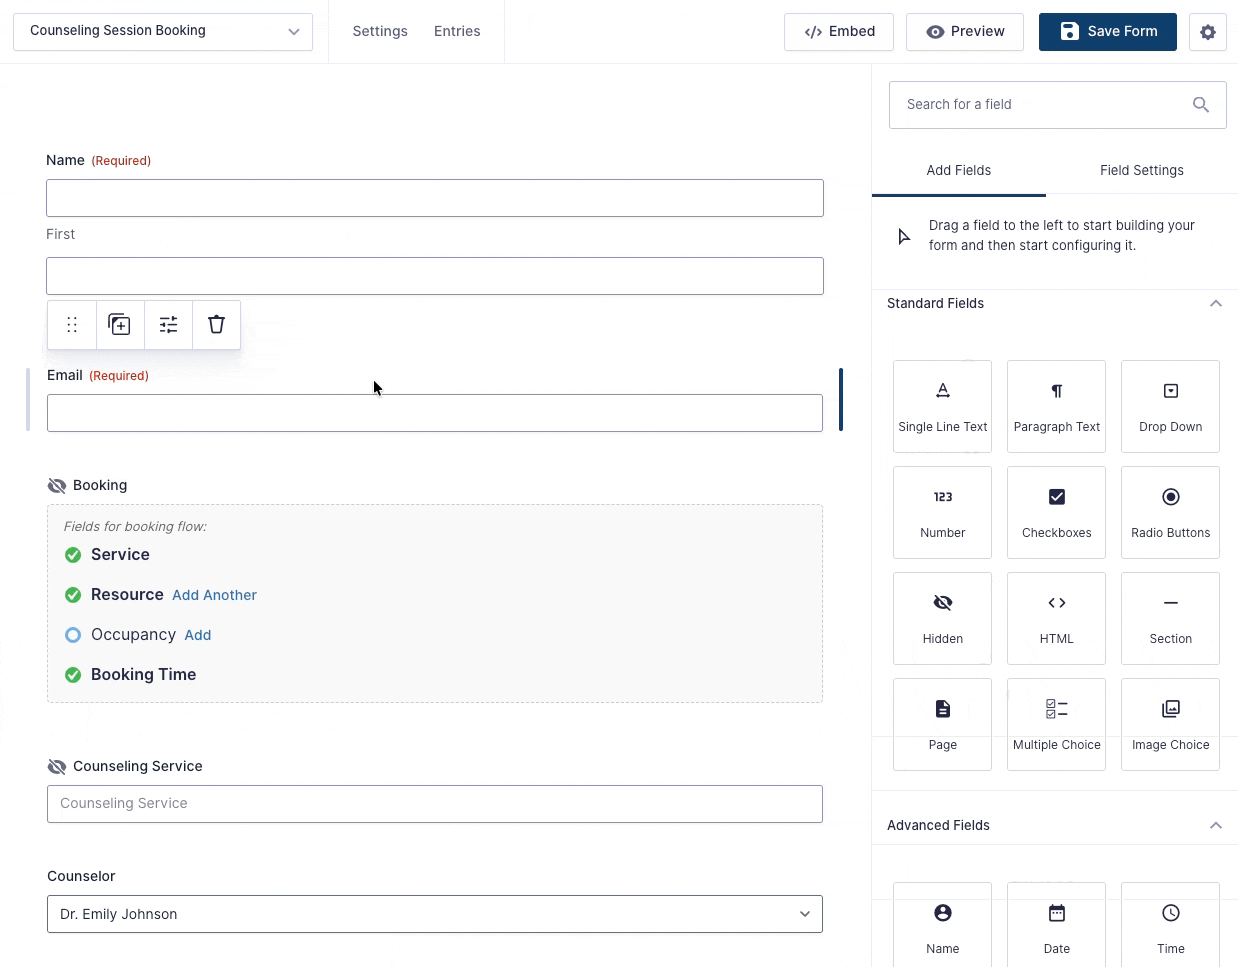The image size is (1238, 967).
Task: Add an Image Choice field
Action: 1170,724
